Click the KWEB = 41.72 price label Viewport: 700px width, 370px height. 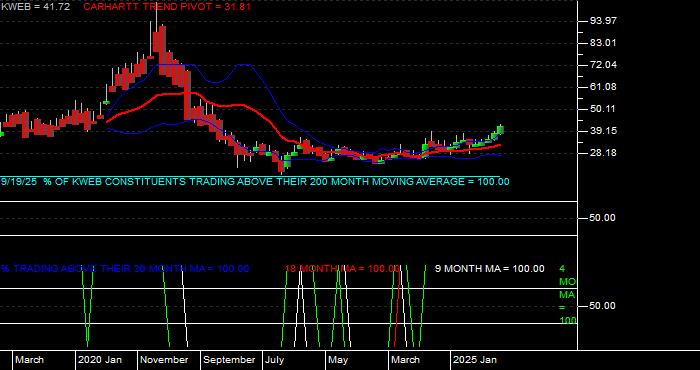click(35, 7)
